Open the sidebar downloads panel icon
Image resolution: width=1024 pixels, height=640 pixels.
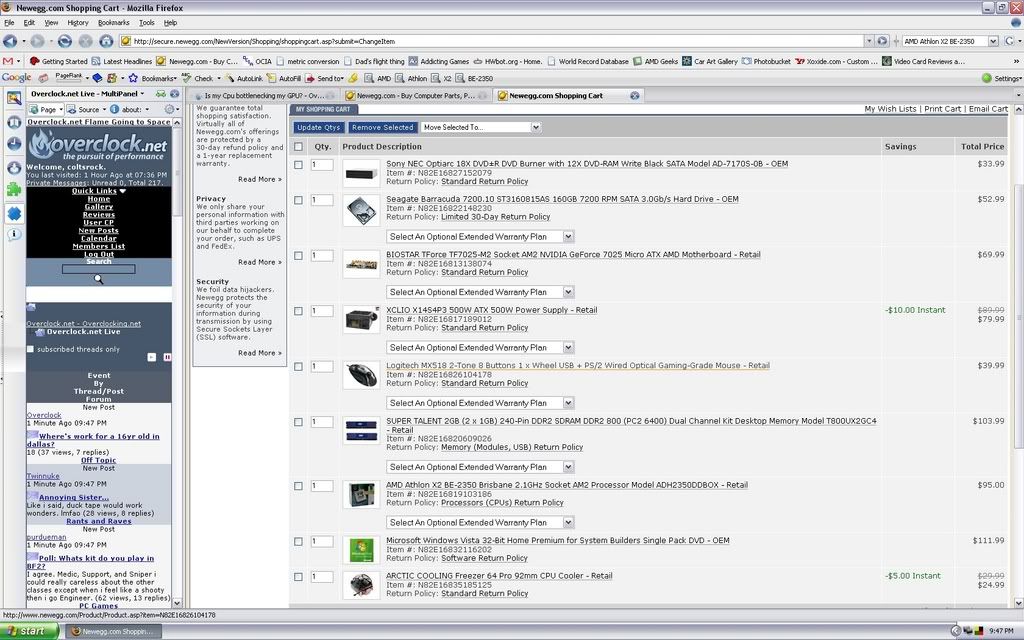14,167
